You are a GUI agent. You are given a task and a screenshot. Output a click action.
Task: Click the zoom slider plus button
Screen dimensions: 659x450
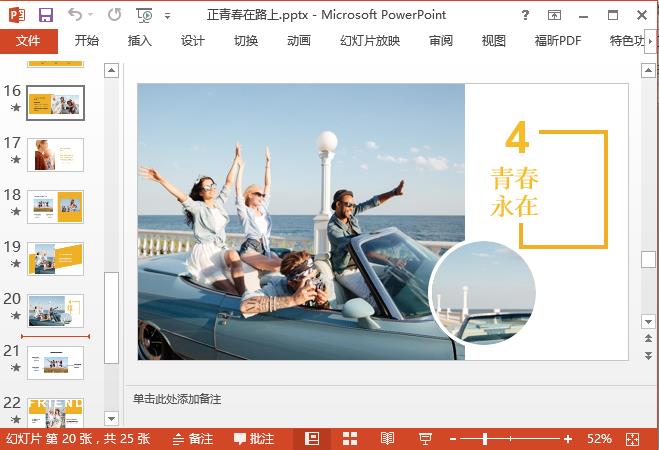click(568, 439)
